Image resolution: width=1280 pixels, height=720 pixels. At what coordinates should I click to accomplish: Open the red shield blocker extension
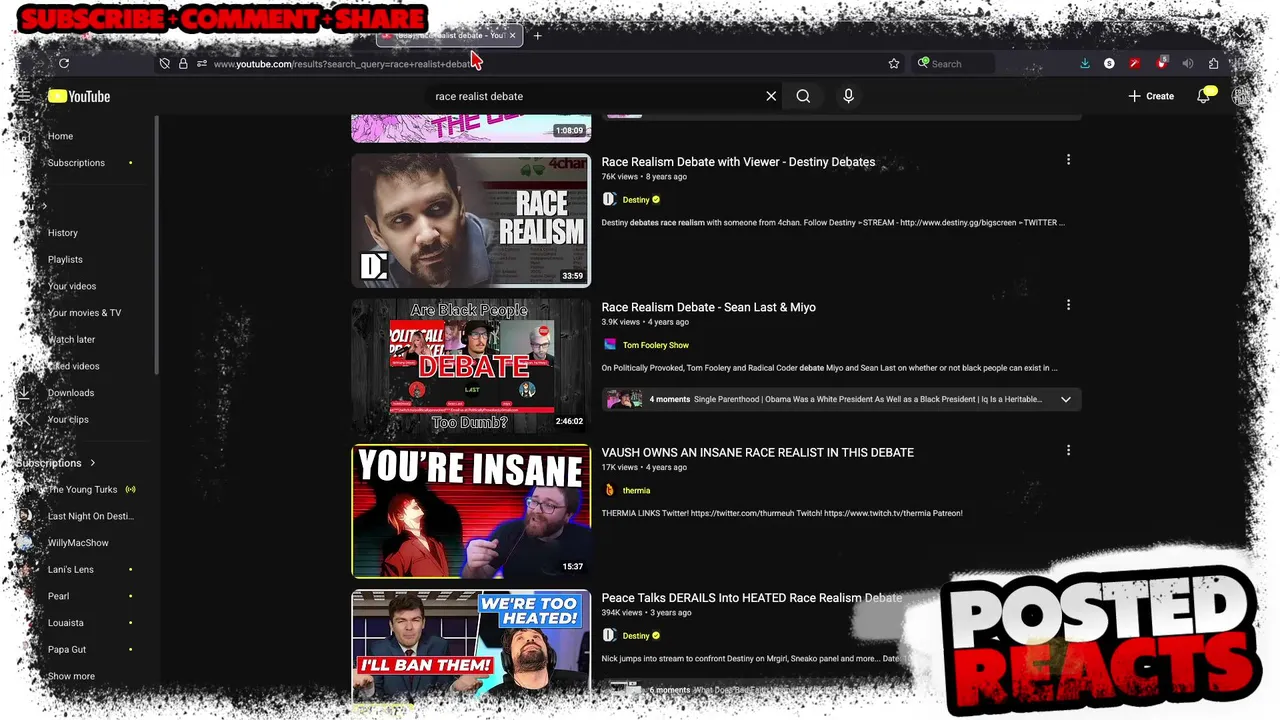[1161, 63]
